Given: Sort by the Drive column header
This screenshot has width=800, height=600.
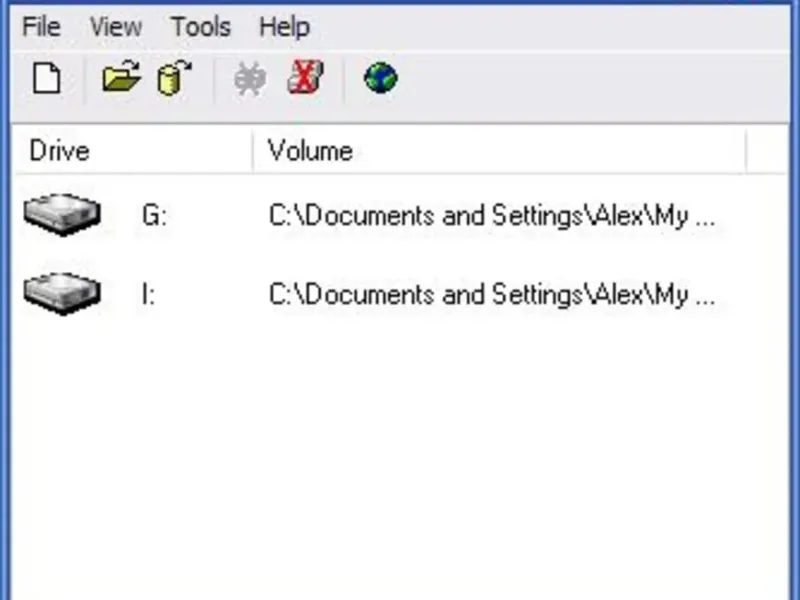Looking at the screenshot, I should (x=60, y=151).
